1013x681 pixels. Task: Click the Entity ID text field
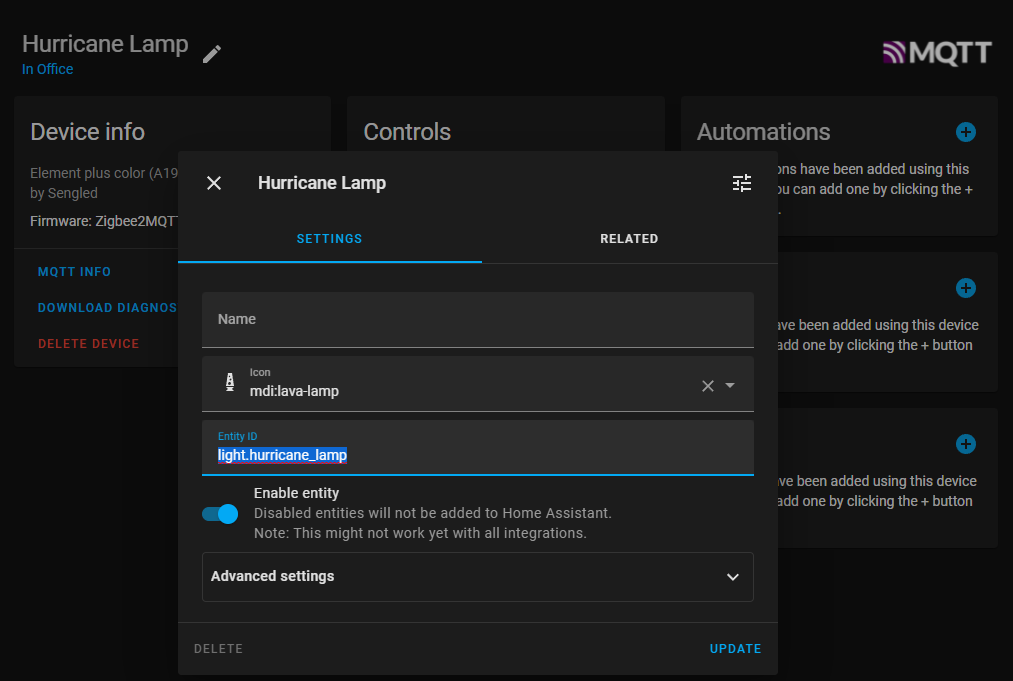pyautogui.click(x=477, y=455)
